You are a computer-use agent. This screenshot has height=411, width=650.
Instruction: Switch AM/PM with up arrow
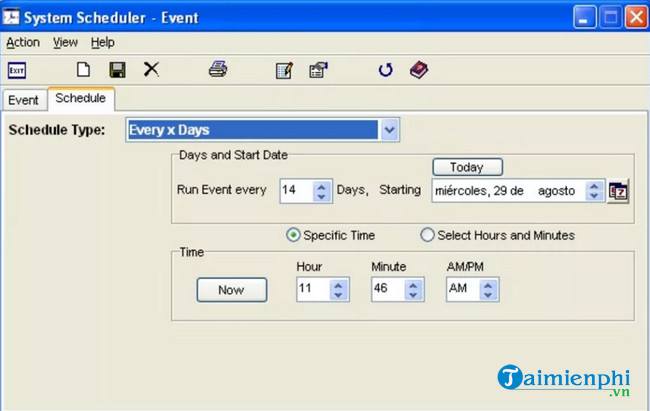point(488,285)
